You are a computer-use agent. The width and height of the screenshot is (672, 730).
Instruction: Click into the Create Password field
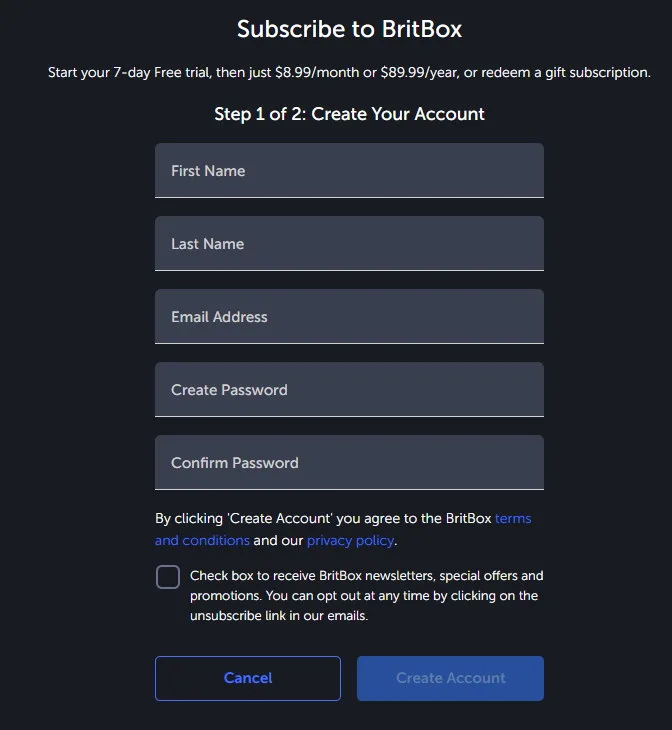(349, 390)
